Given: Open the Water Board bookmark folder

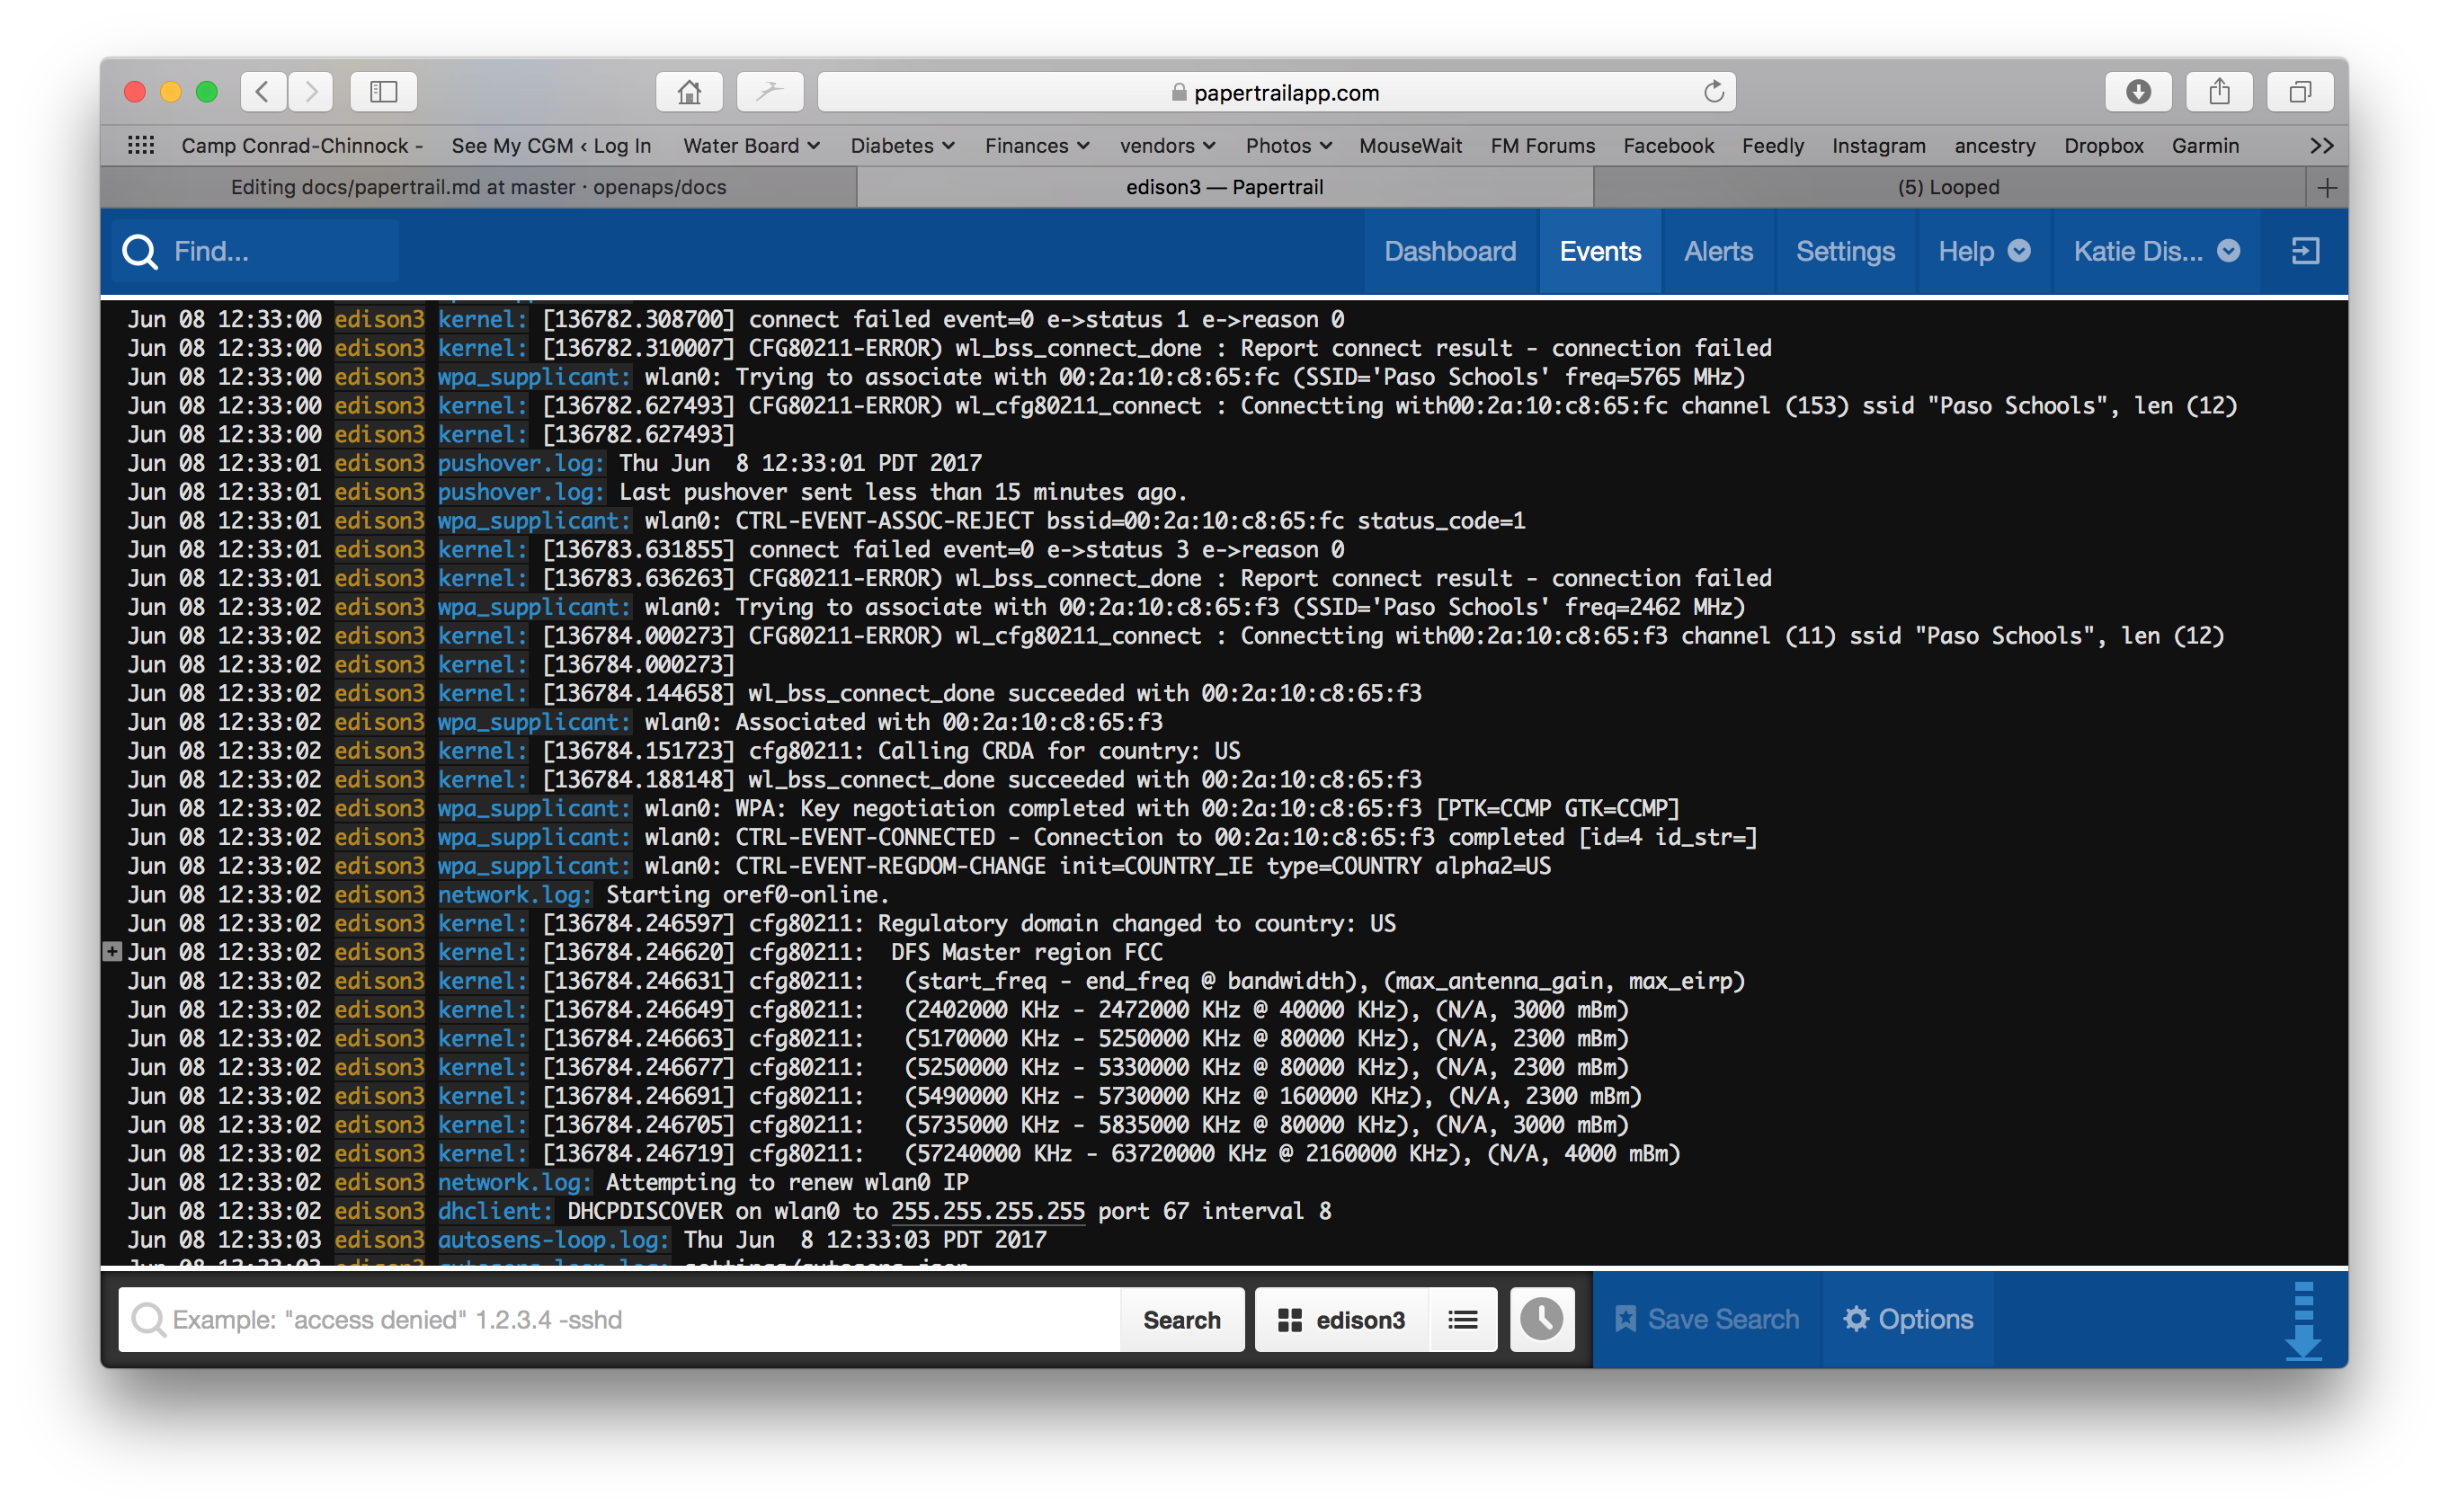Looking at the screenshot, I should 751,145.
